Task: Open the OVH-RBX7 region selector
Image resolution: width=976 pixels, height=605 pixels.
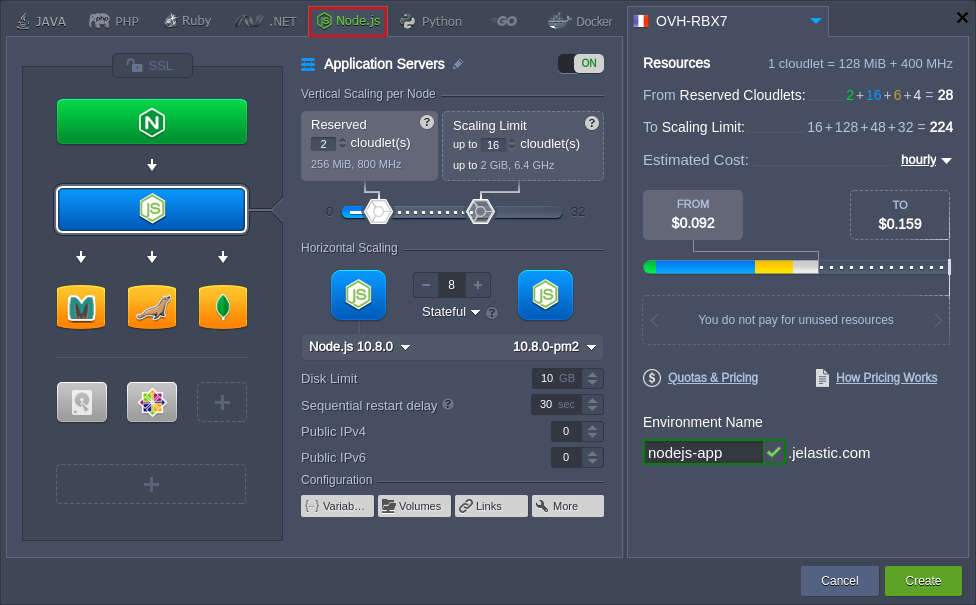Action: coord(817,20)
